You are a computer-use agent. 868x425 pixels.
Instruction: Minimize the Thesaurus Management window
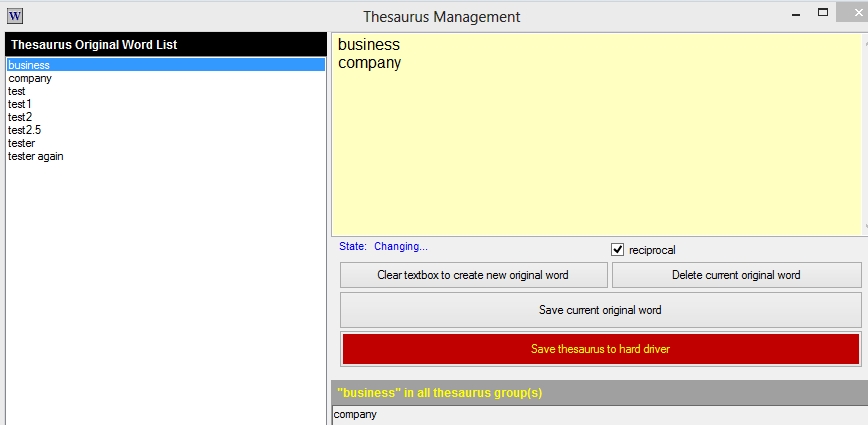(x=796, y=16)
